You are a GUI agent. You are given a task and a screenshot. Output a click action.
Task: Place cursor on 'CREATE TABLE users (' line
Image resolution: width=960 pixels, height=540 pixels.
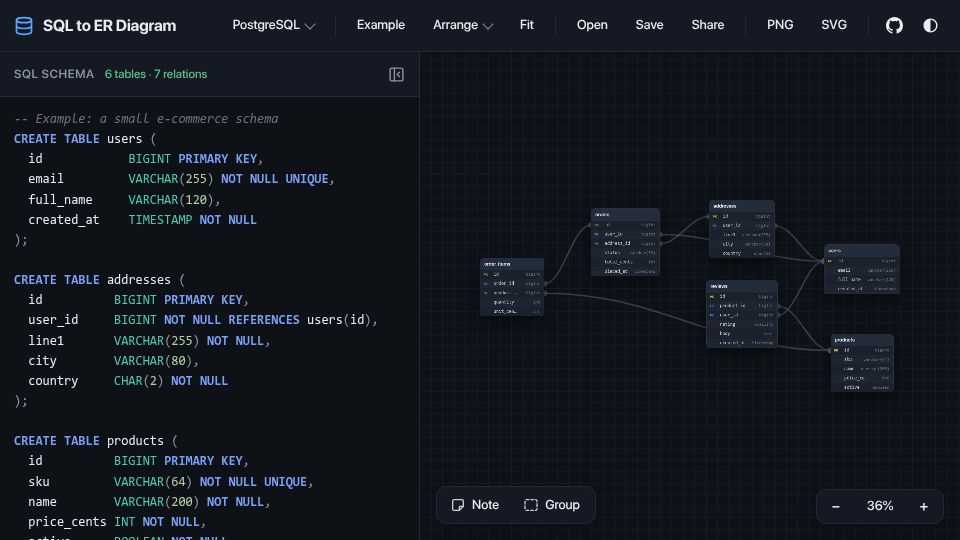tap(85, 139)
